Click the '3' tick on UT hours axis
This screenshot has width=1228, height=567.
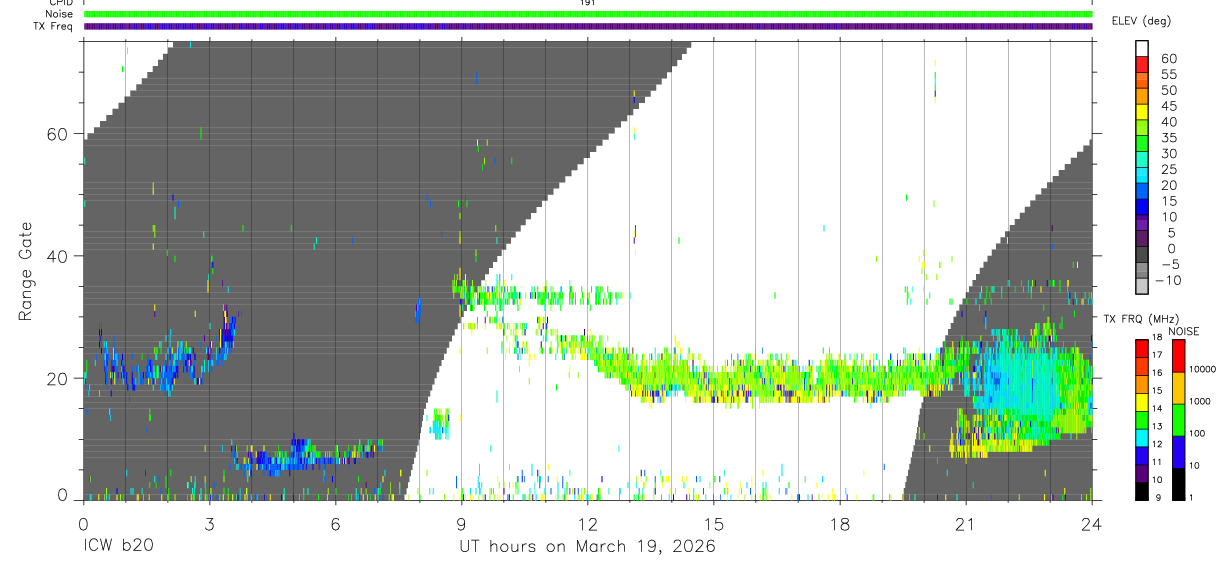[x=210, y=523]
